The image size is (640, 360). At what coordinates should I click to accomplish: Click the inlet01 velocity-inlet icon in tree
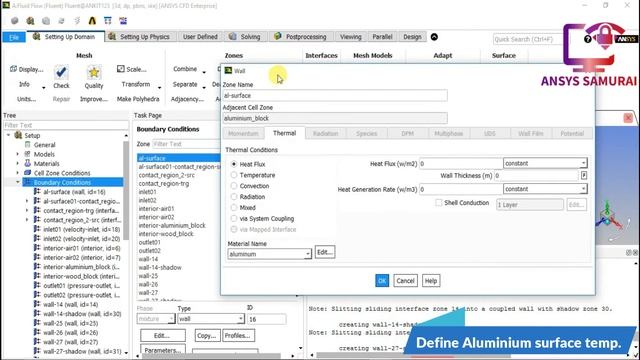pos(37,229)
